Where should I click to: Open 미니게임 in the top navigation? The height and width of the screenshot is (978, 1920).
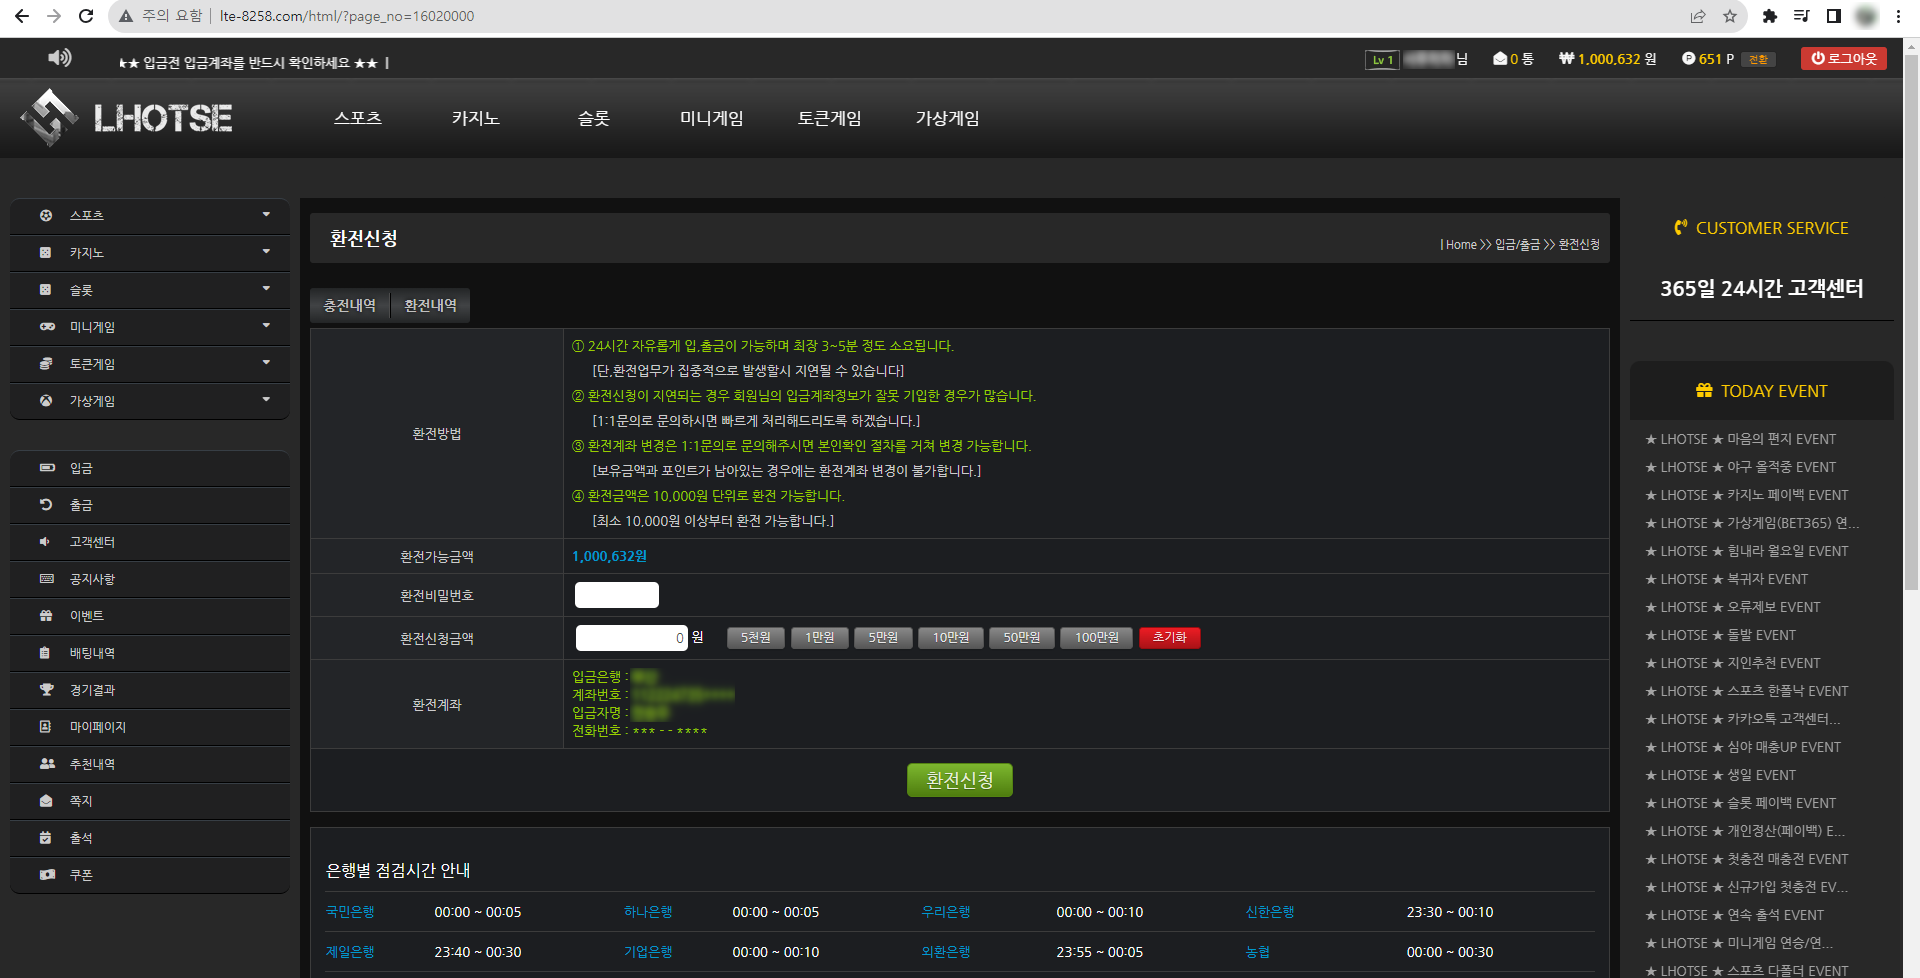(x=712, y=118)
